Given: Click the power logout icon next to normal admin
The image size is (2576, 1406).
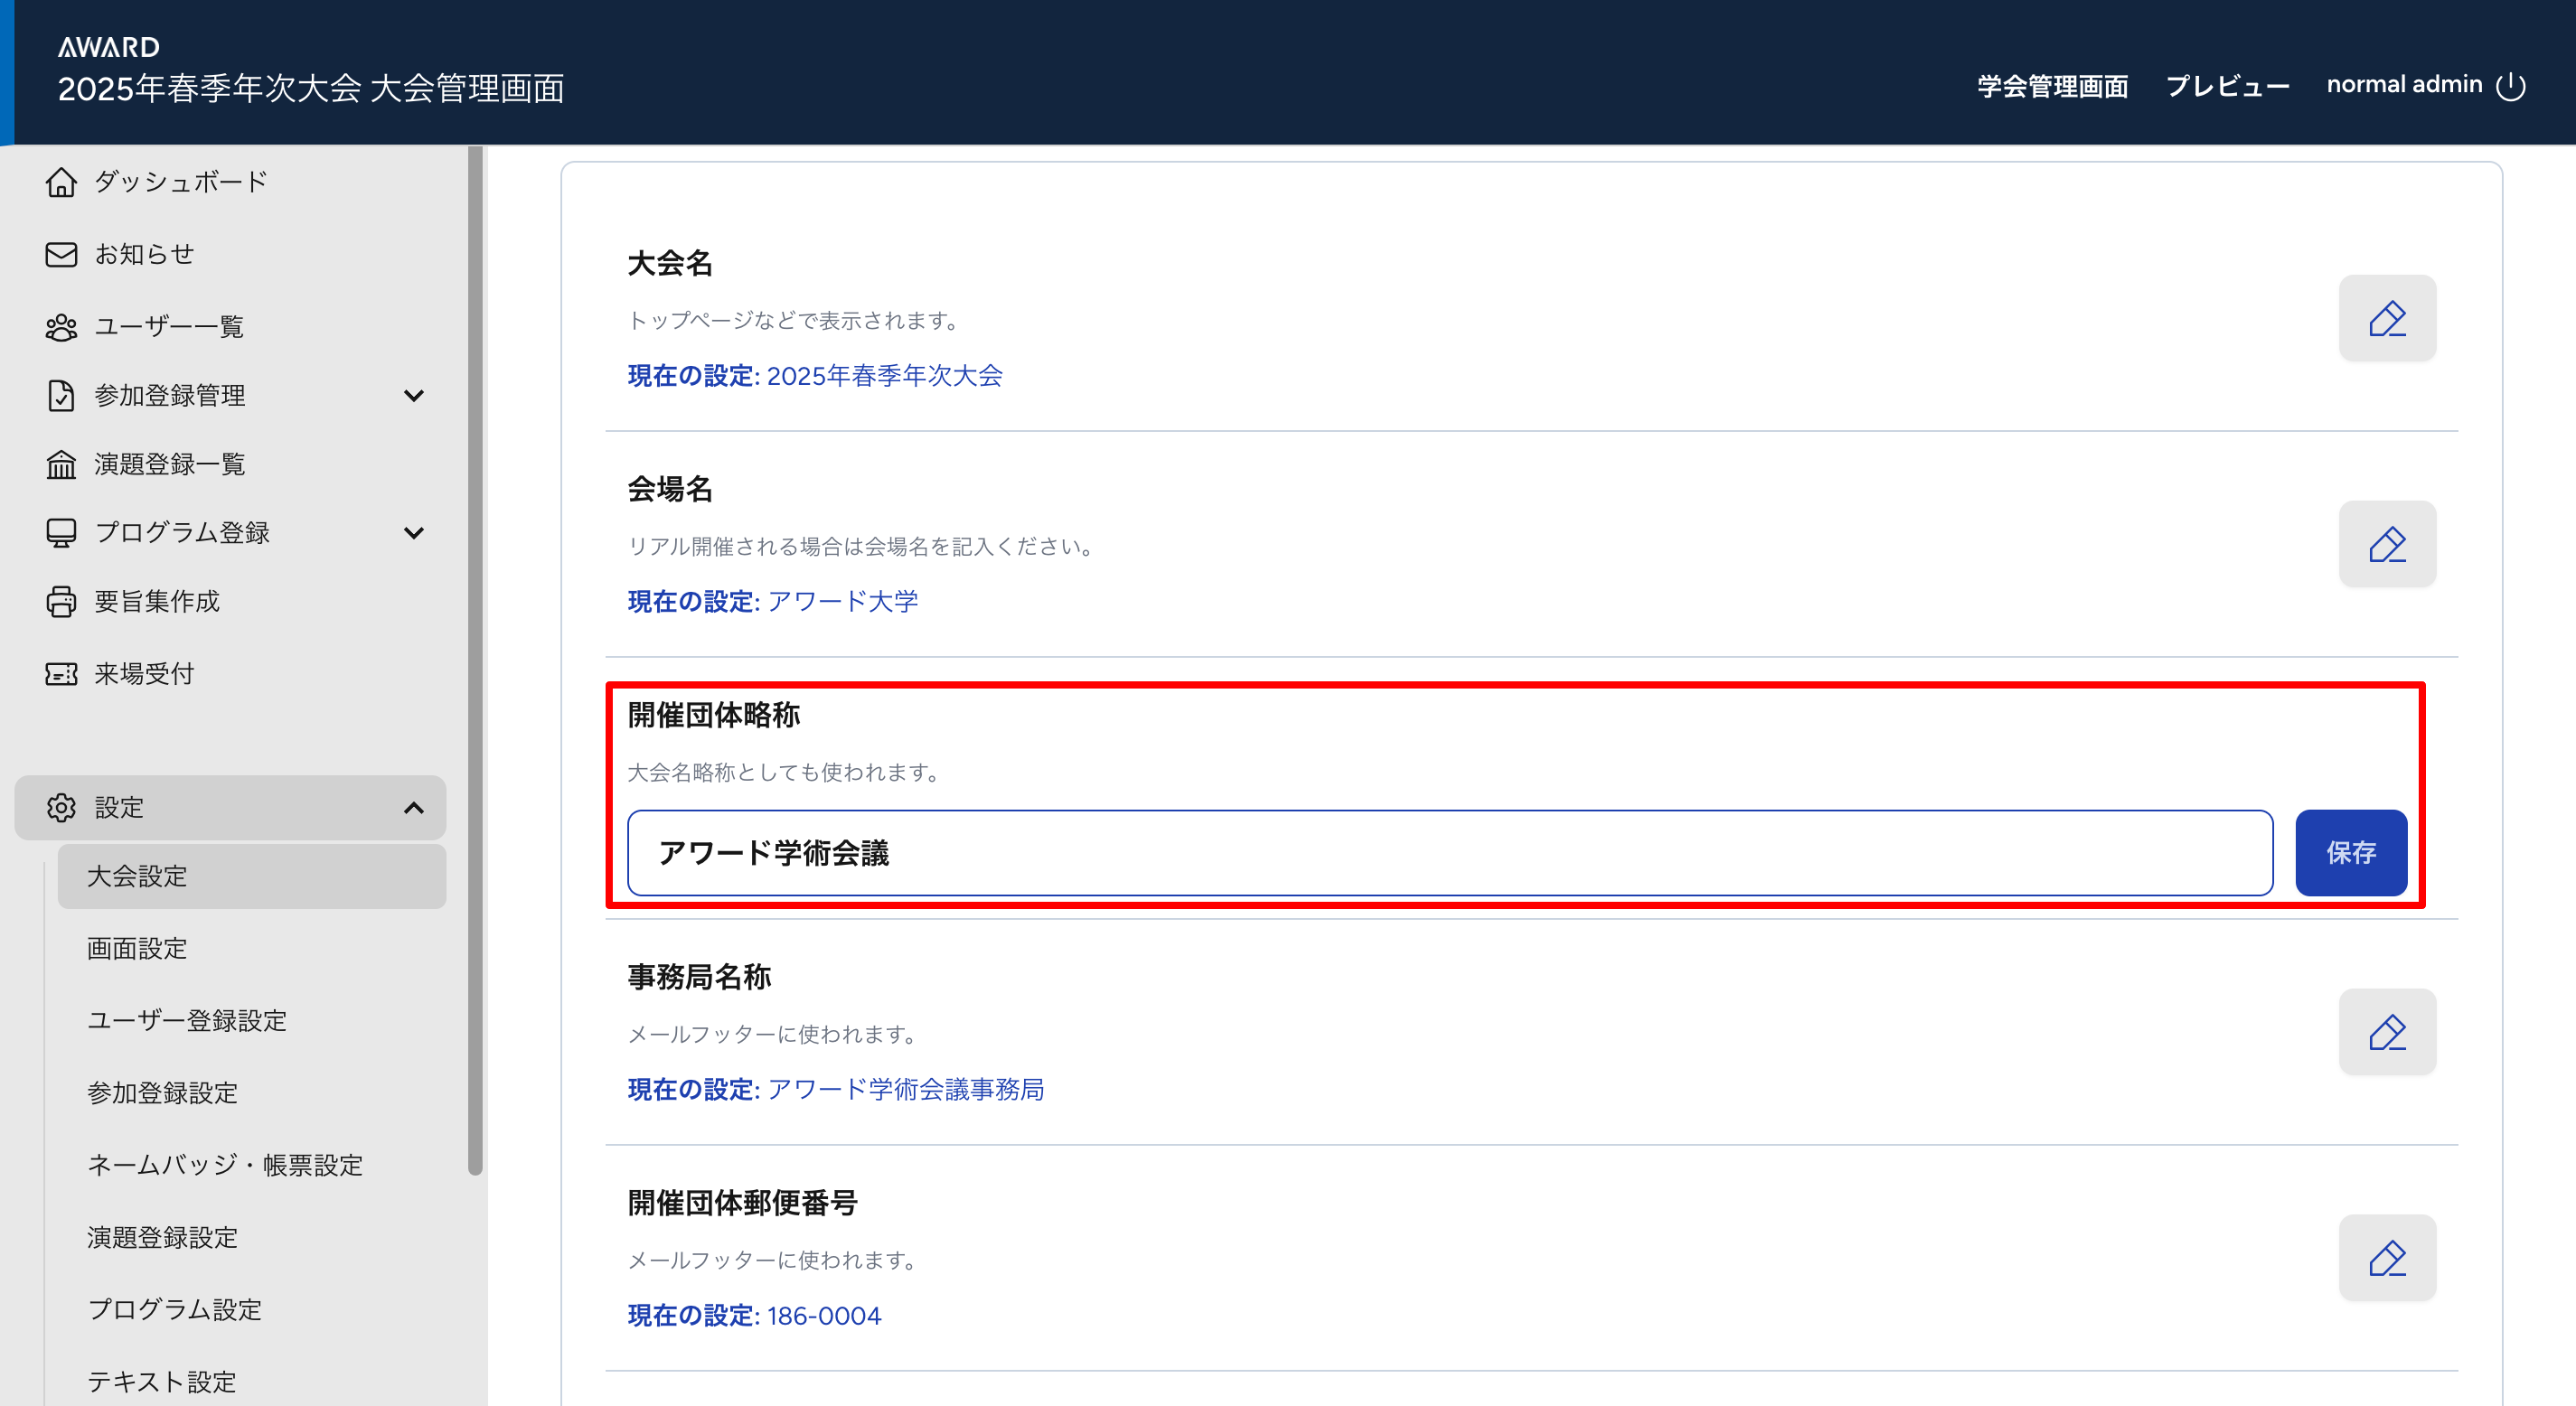Looking at the screenshot, I should pos(2510,86).
